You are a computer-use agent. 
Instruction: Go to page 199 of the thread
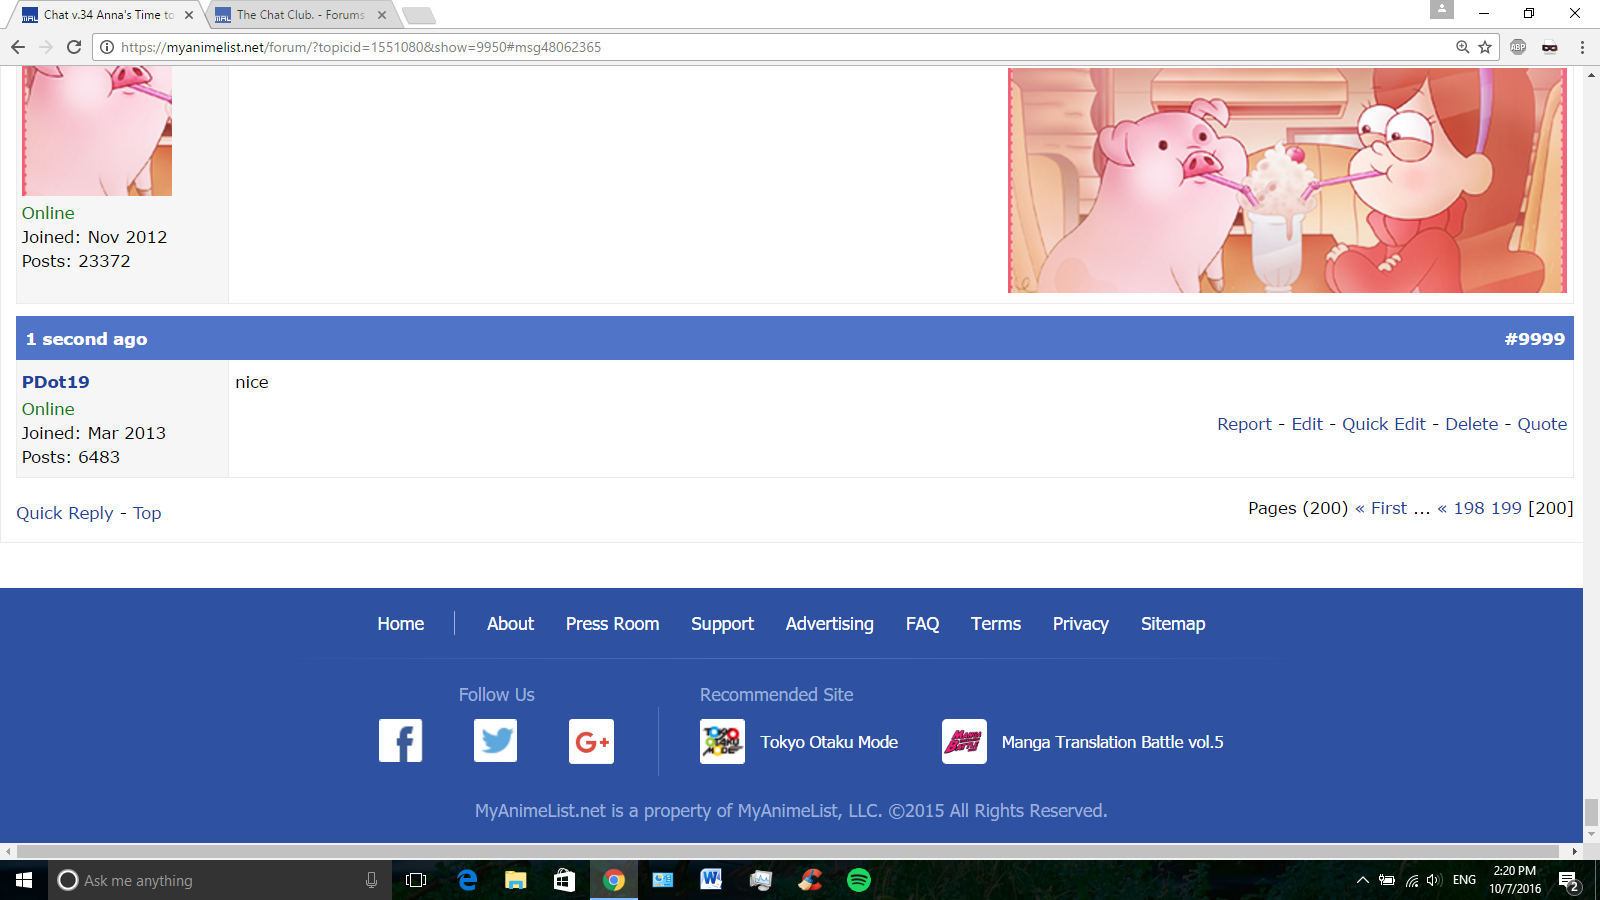(x=1506, y=508)
